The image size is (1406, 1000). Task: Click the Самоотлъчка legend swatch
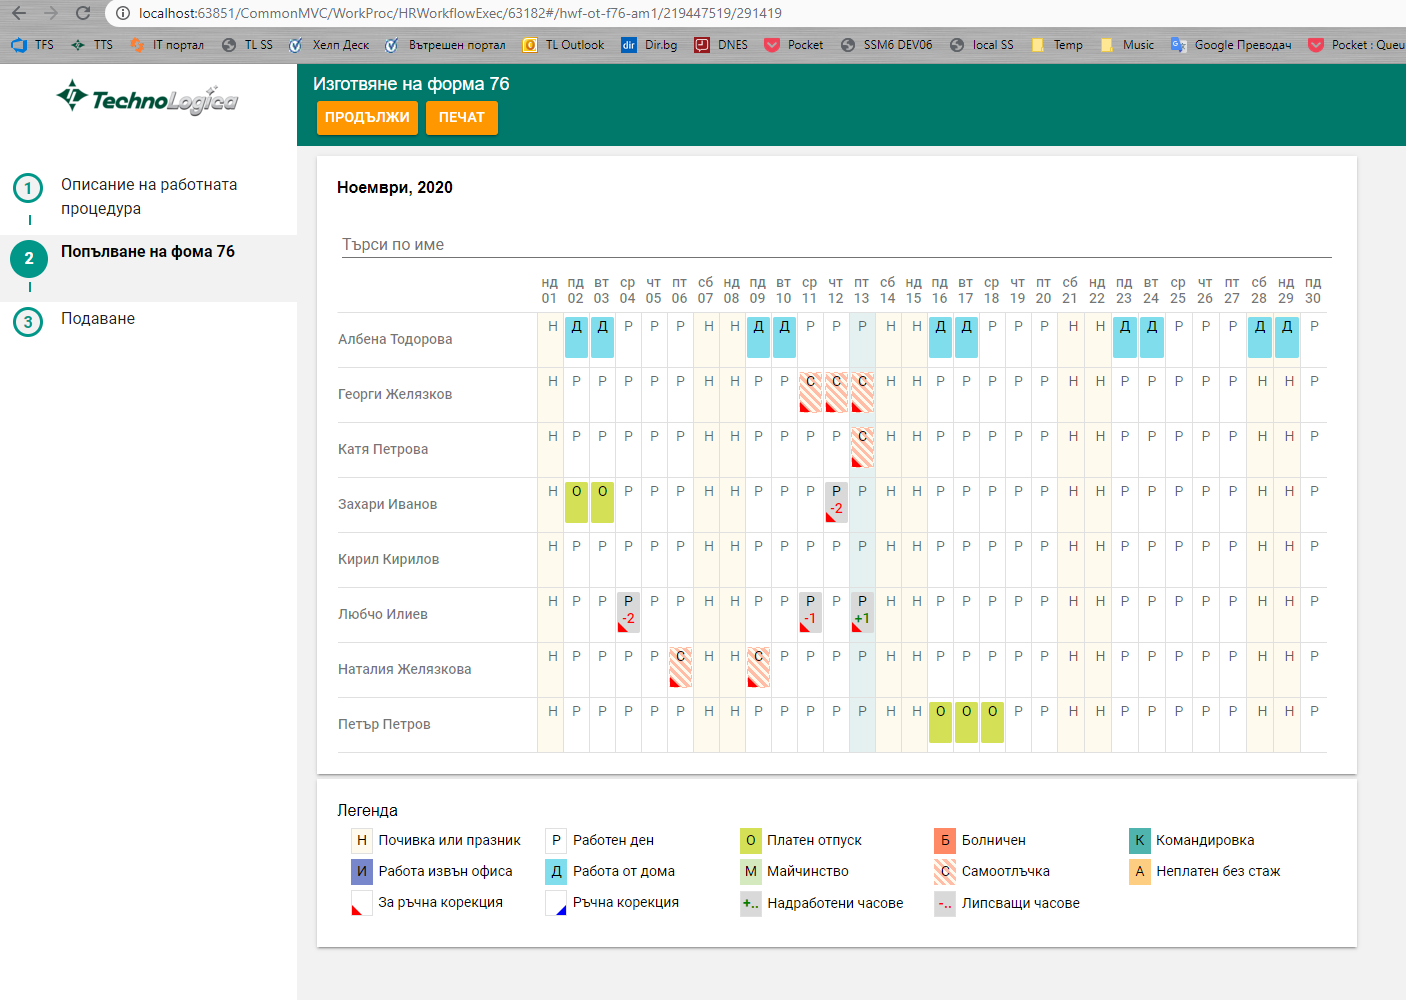coord(945,871)
